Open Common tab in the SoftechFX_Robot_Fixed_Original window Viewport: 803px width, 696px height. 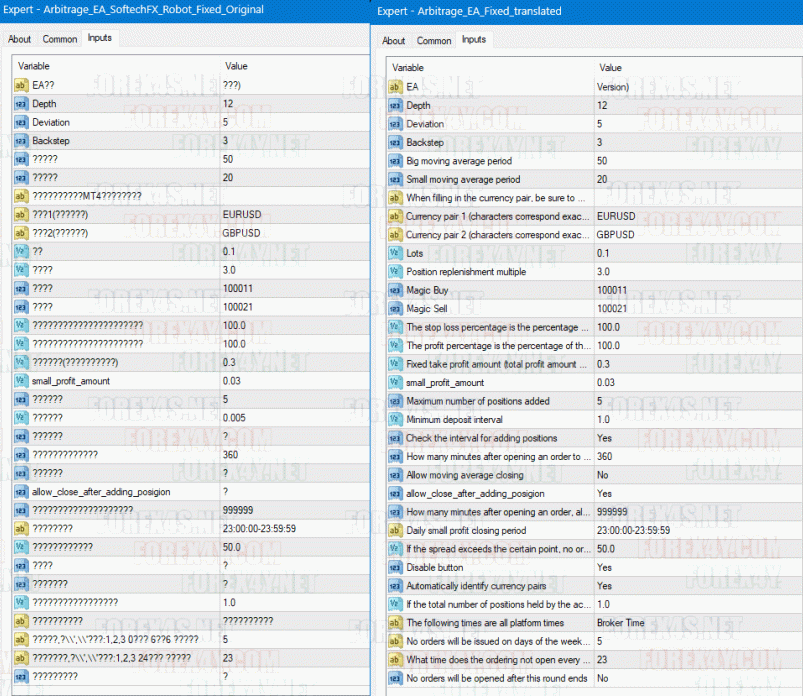pyautogui.click(x=59, y=39)
